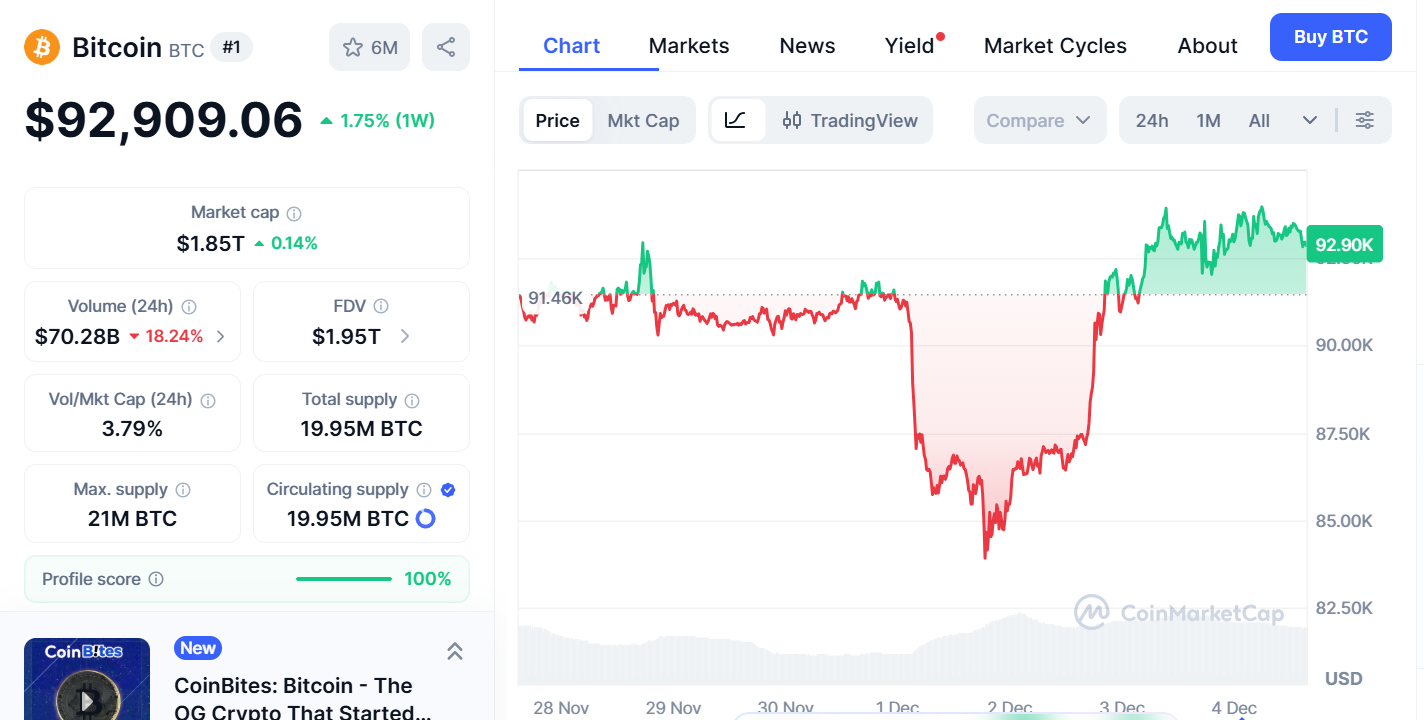Click the Profile score progress bar
1424x720 pixels.
[344, 579]
